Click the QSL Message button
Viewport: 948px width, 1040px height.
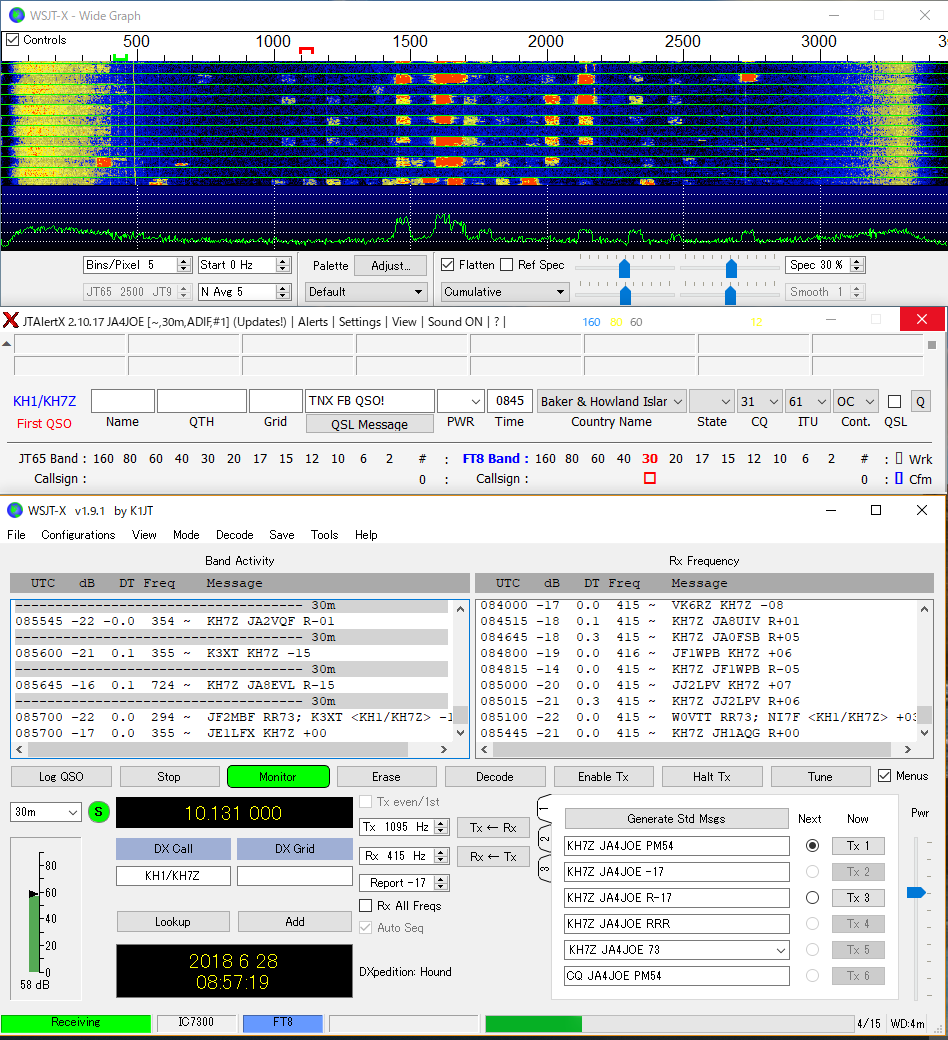370,424
